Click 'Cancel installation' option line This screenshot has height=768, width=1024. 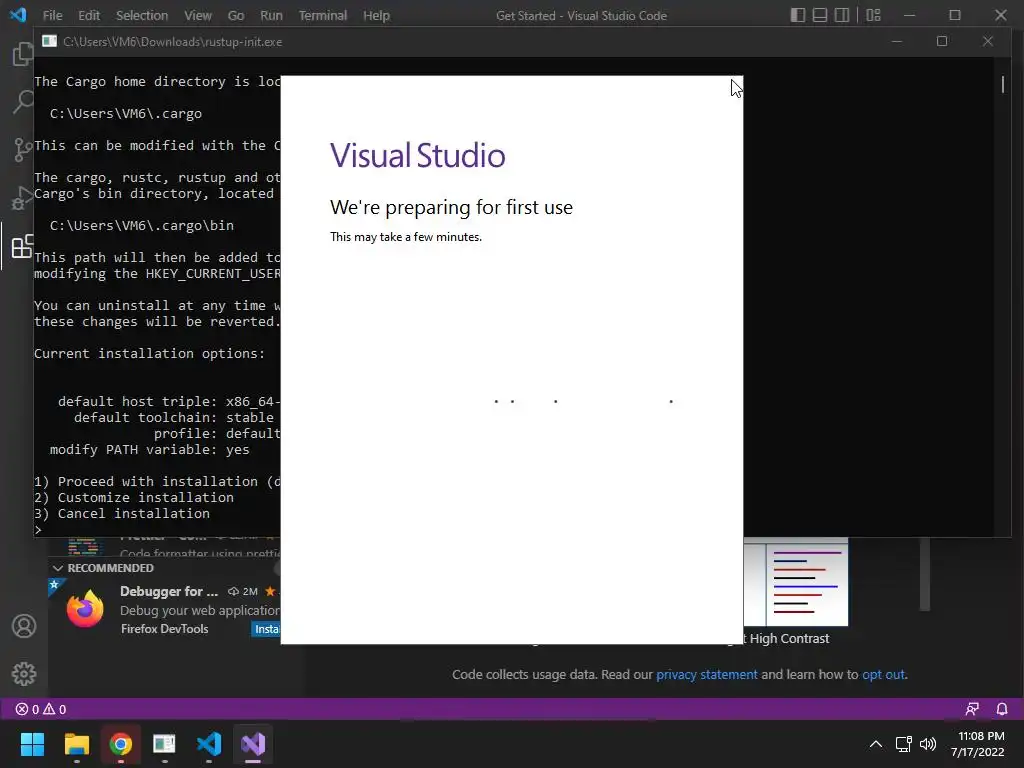[122, 513]
